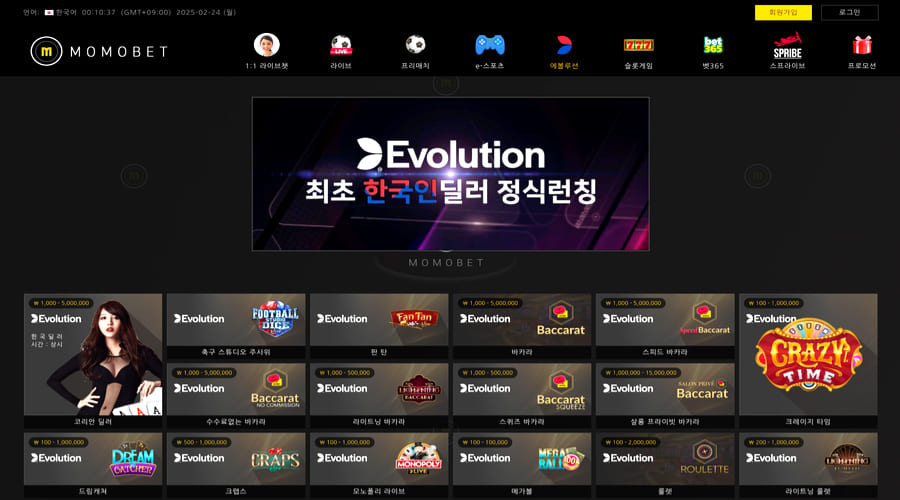Viewport: 900px width, 500px height.
Task: Open the e-스포츠 gamepad icon
Action: click(490, 45)
